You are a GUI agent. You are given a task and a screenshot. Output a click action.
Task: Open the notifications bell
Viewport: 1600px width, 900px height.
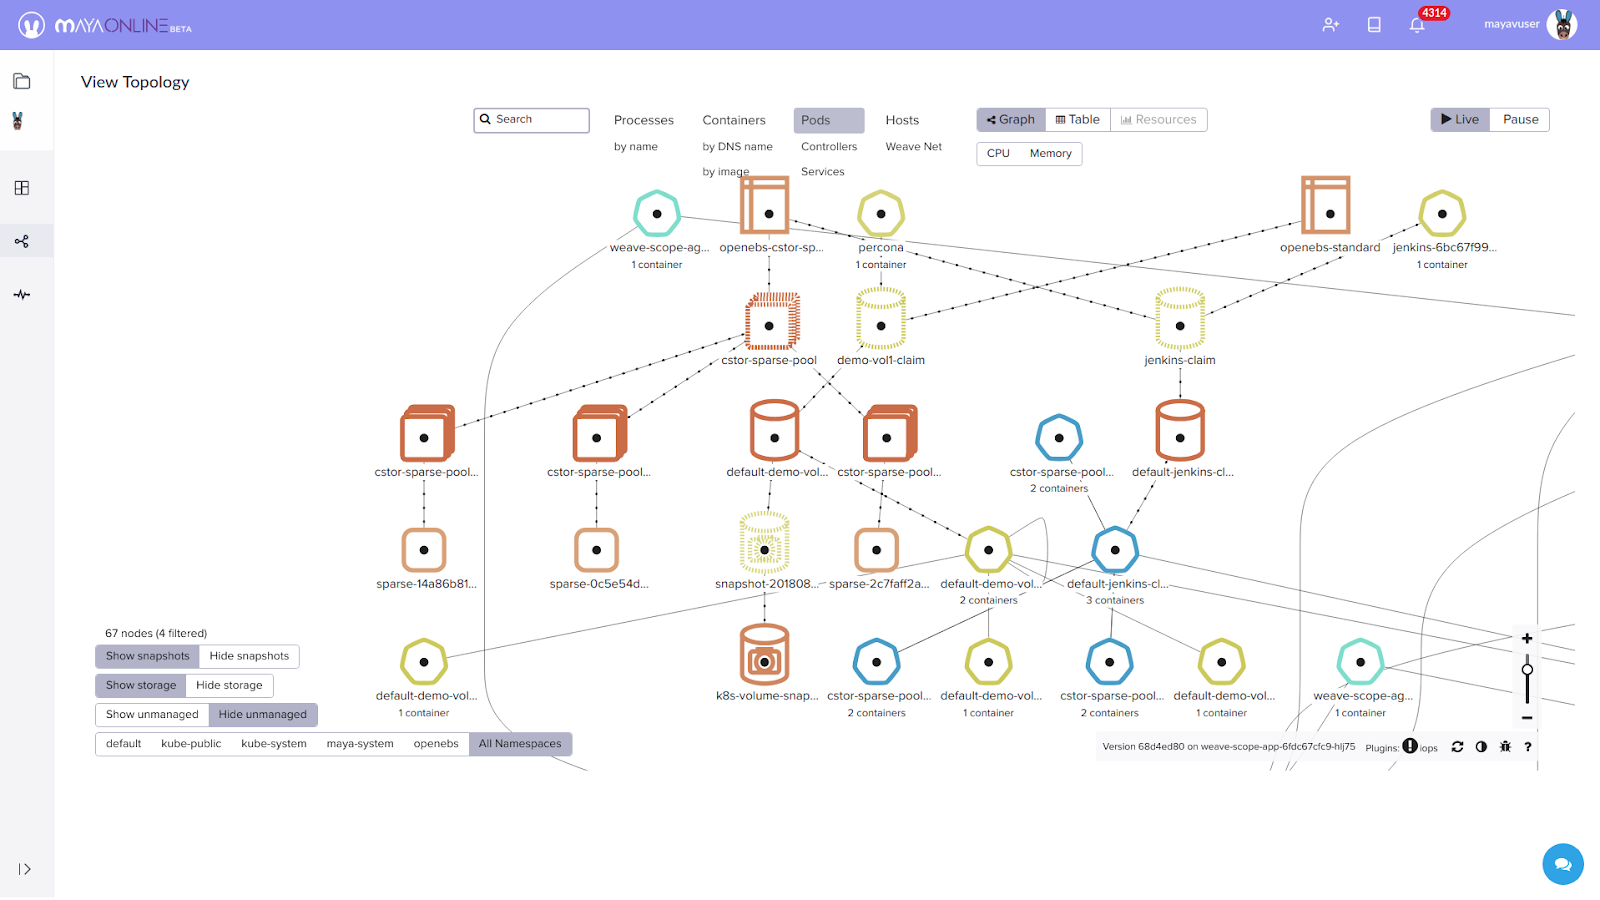click(1417, 25)
